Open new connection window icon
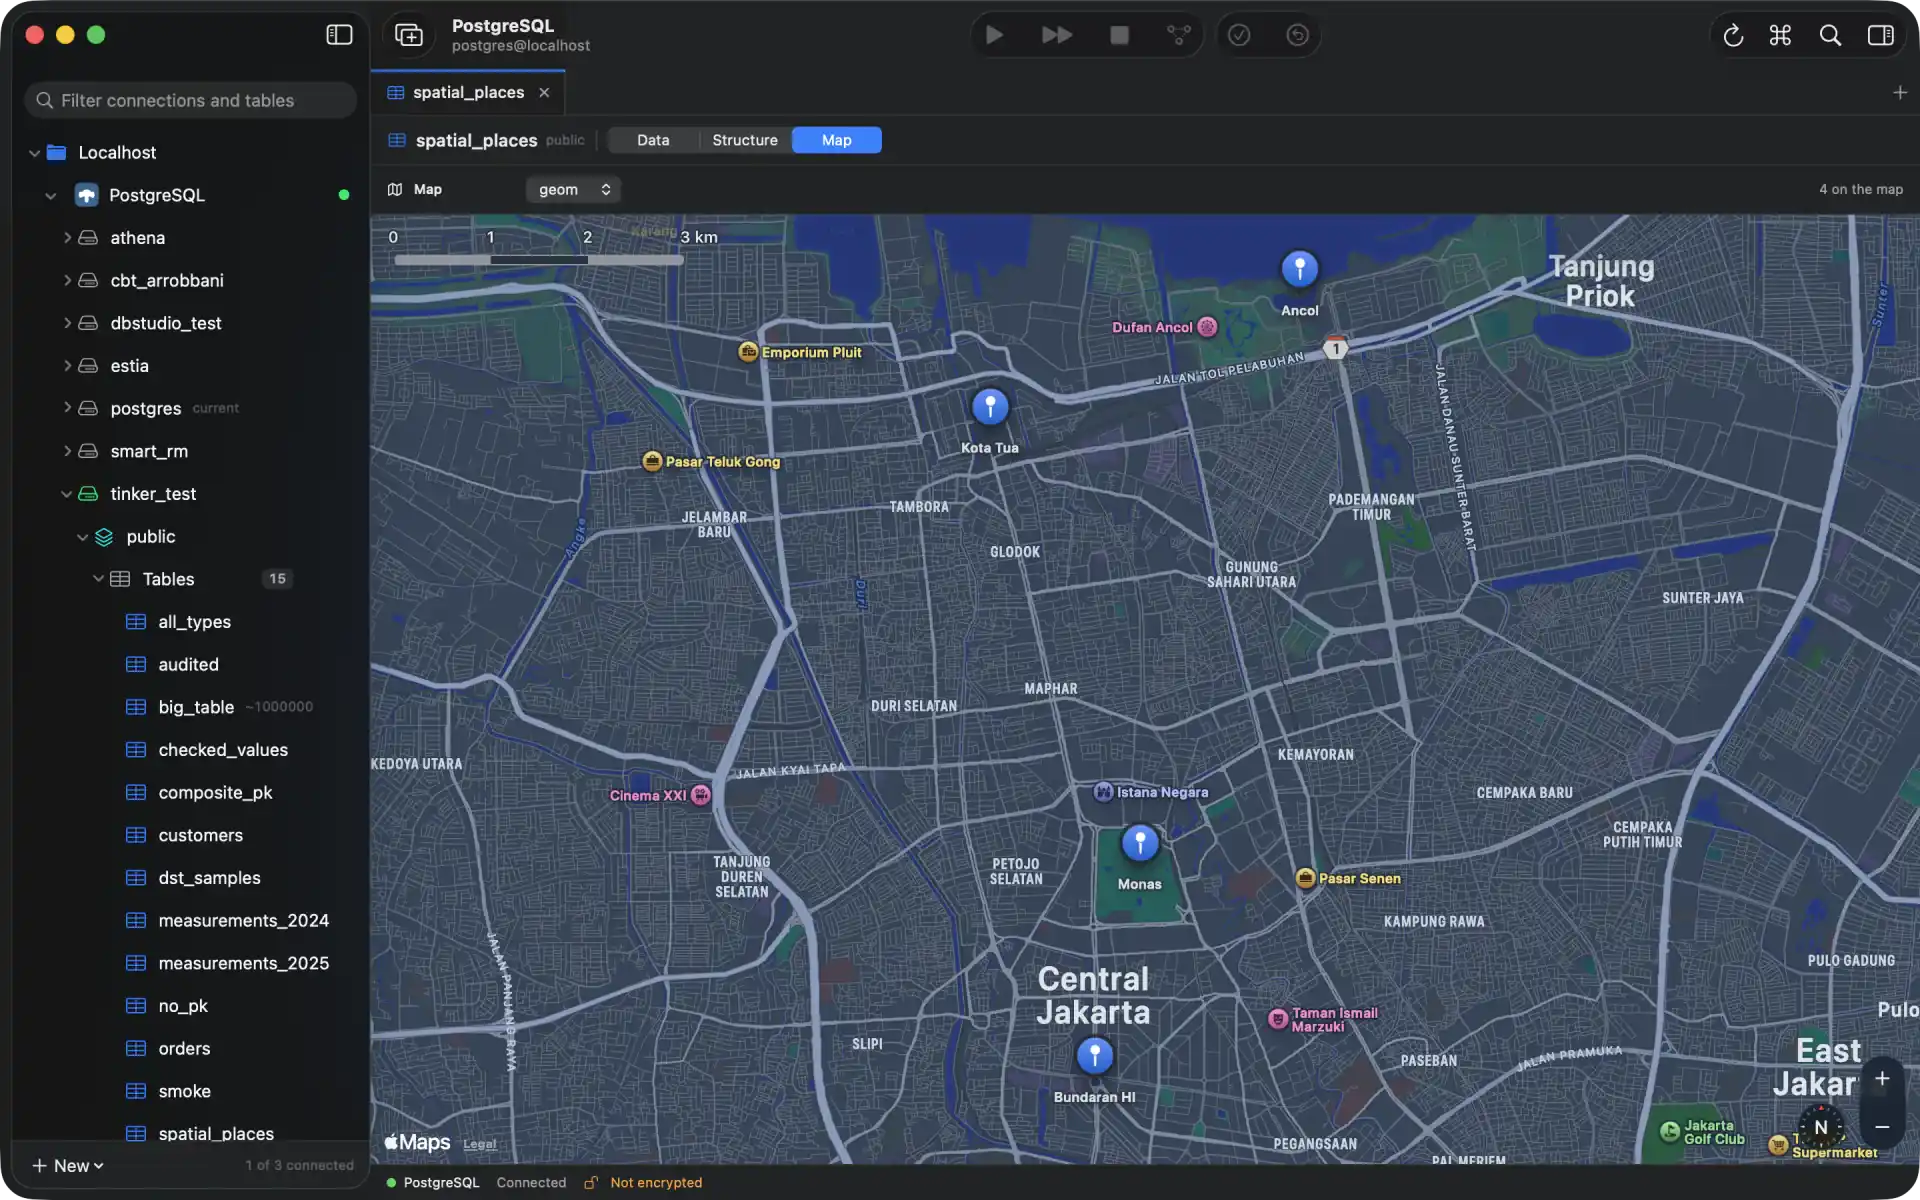Viewport: 1920px width, 1200px height. tap(409, 35)
